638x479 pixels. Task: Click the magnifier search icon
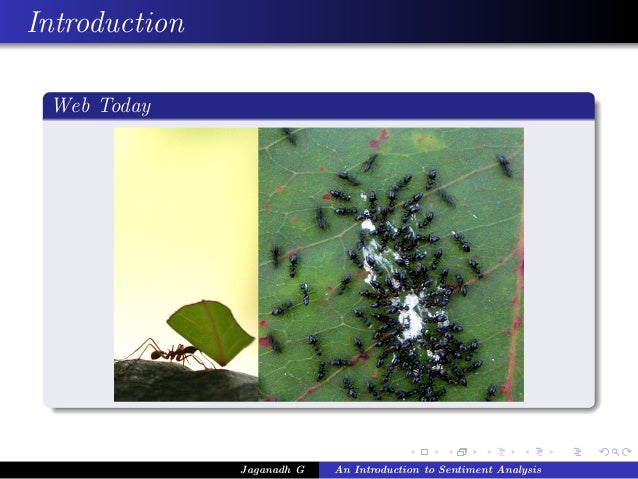[x=615, y=452]
